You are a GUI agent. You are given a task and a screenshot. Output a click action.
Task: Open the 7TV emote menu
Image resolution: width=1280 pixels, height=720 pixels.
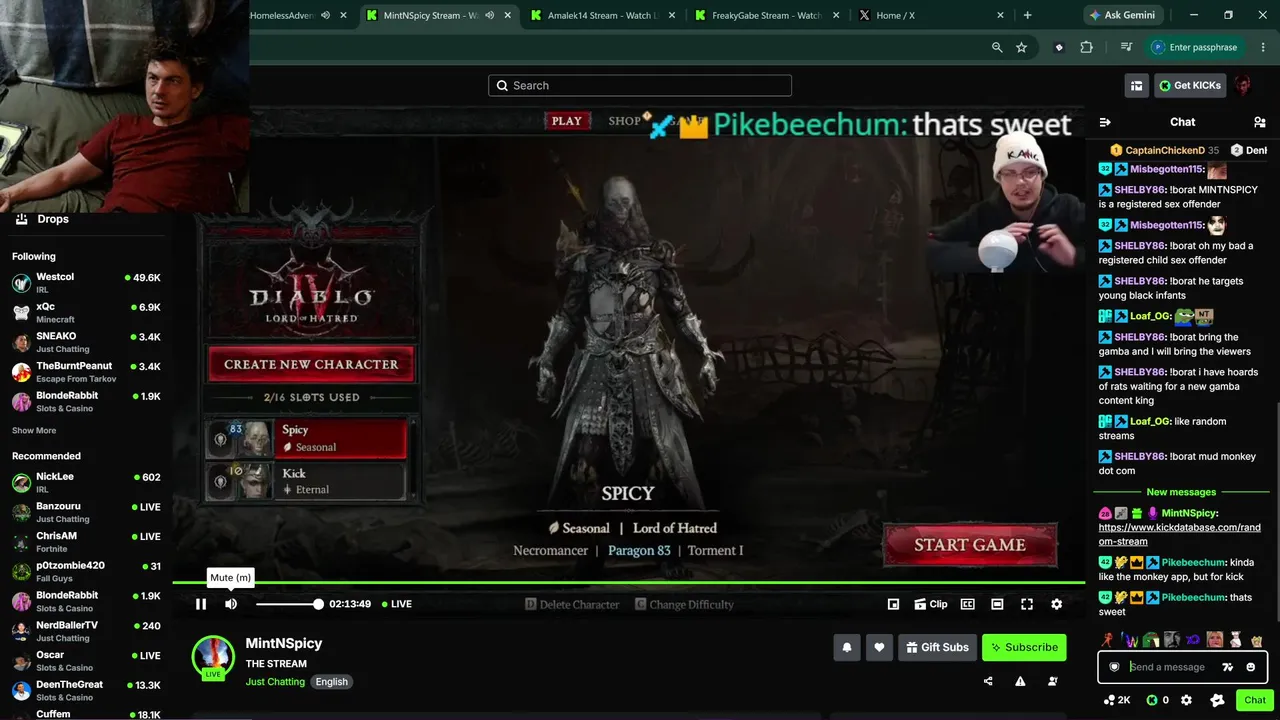1228,667
